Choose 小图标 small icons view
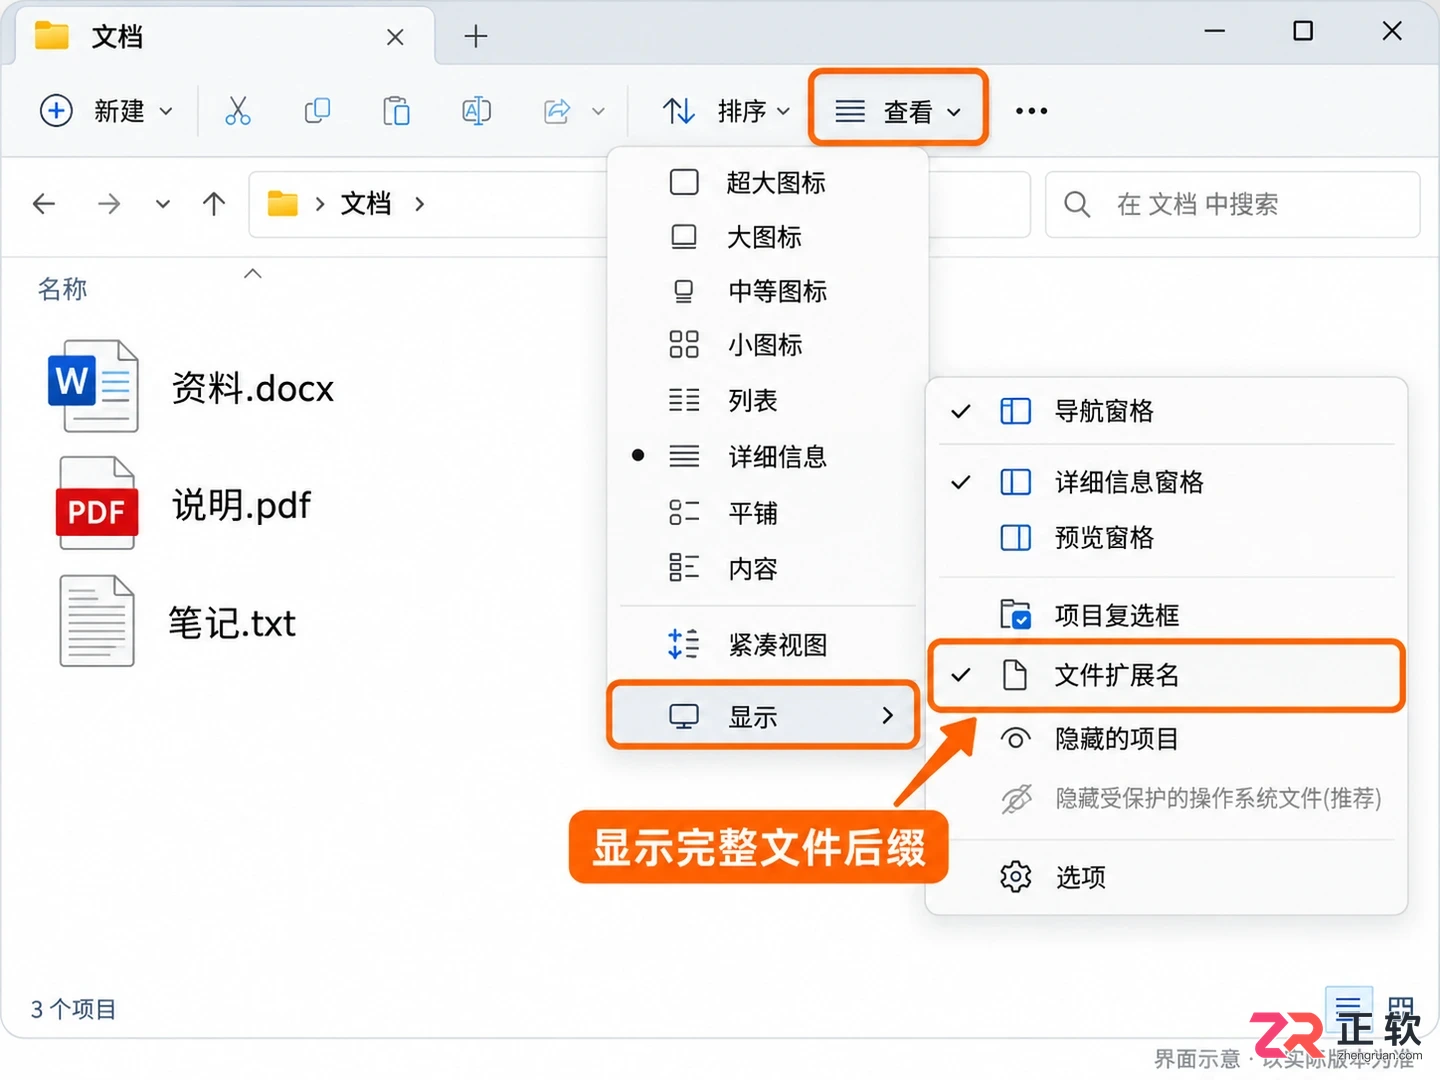Image resolution: width=1440 pixels, height=1080 pixels. tap(766, 345)
